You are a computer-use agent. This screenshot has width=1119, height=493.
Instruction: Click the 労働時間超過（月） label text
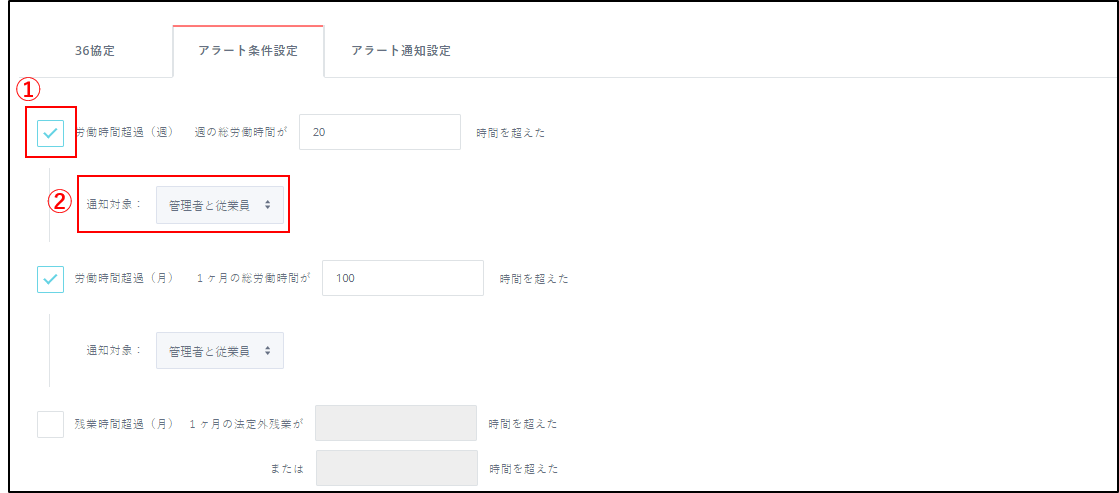[125, 279]
